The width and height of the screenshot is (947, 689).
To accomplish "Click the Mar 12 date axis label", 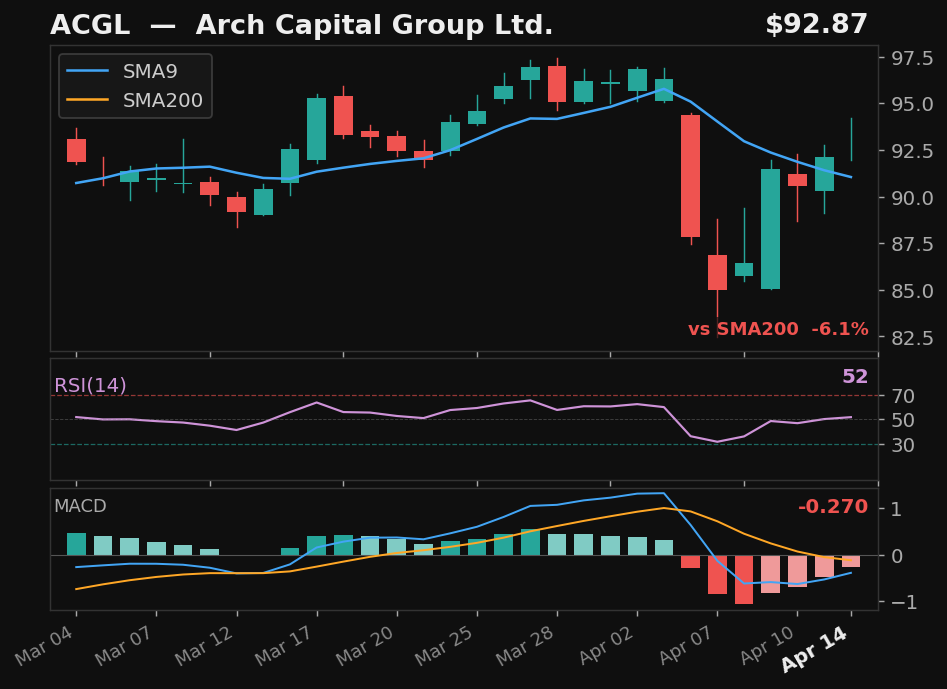I will (x=204, y=646).
